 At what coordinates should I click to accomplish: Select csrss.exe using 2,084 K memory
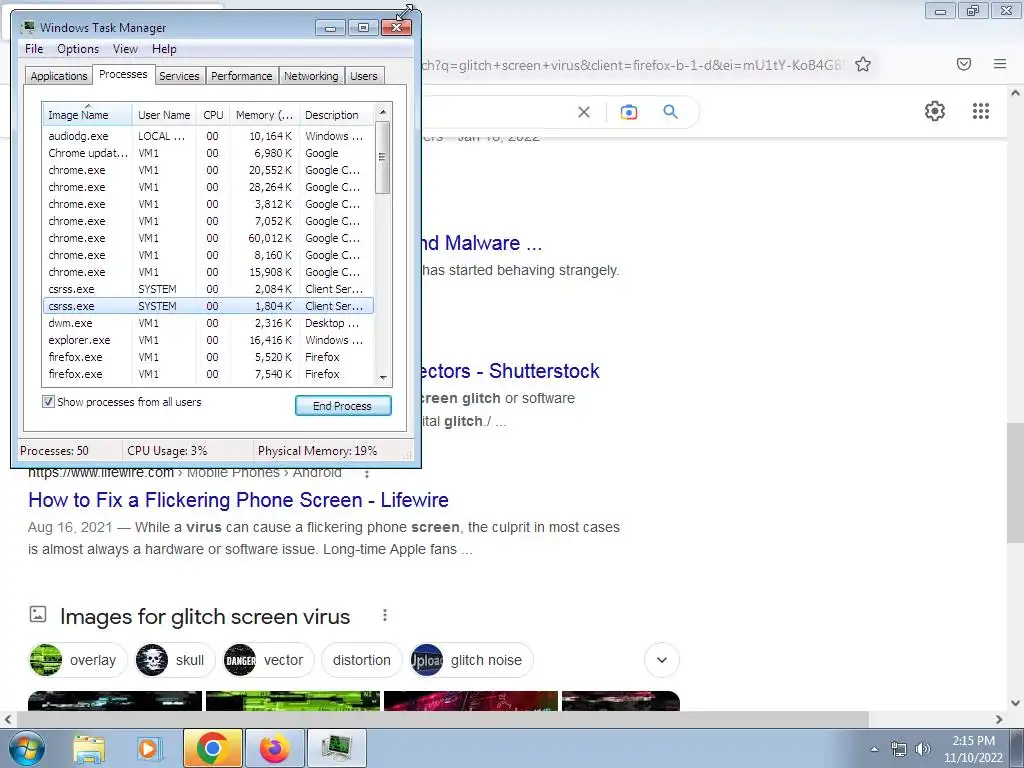click(208, 289)
